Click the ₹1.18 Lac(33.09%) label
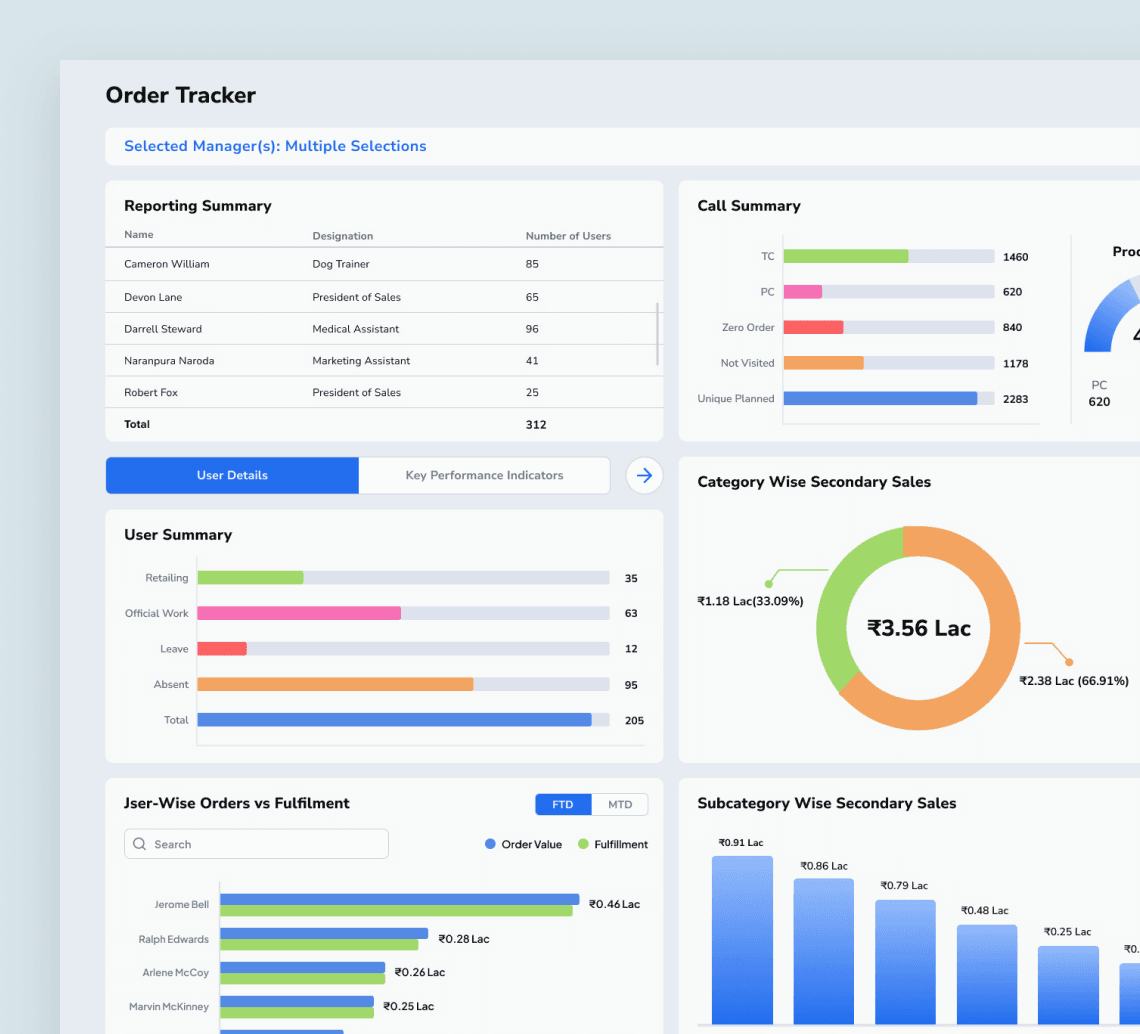Image resolution: width=1140 pixels, height=1034 pixels. click(750, 601)
